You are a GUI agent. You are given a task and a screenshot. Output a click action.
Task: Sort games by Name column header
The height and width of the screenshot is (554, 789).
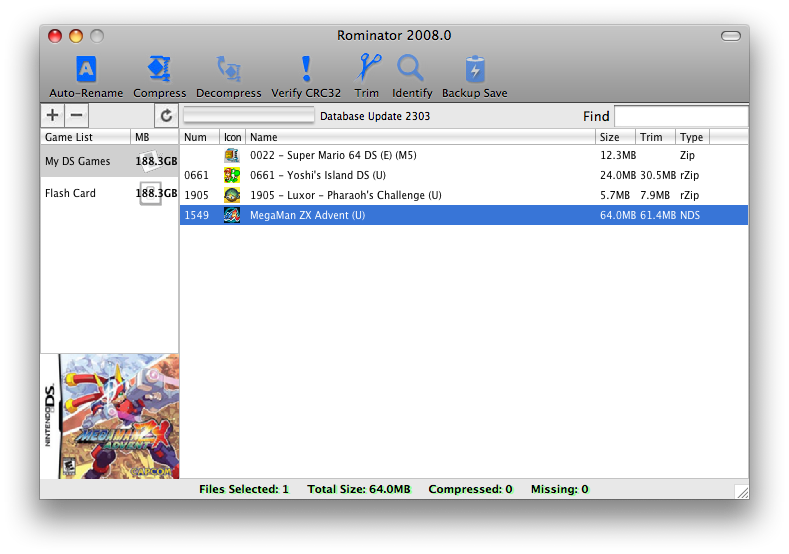coord(420,137)
